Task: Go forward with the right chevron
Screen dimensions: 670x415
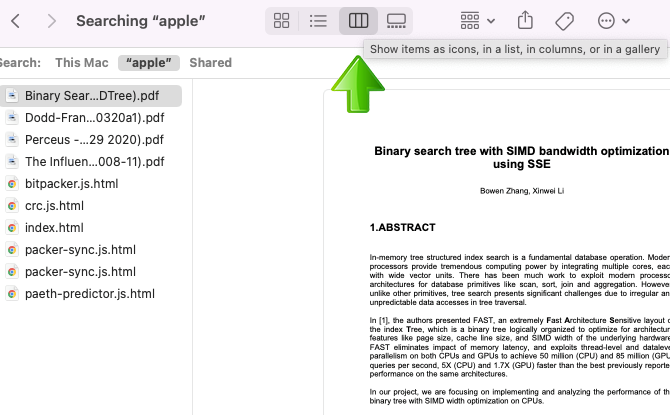Action: [51, 21]
